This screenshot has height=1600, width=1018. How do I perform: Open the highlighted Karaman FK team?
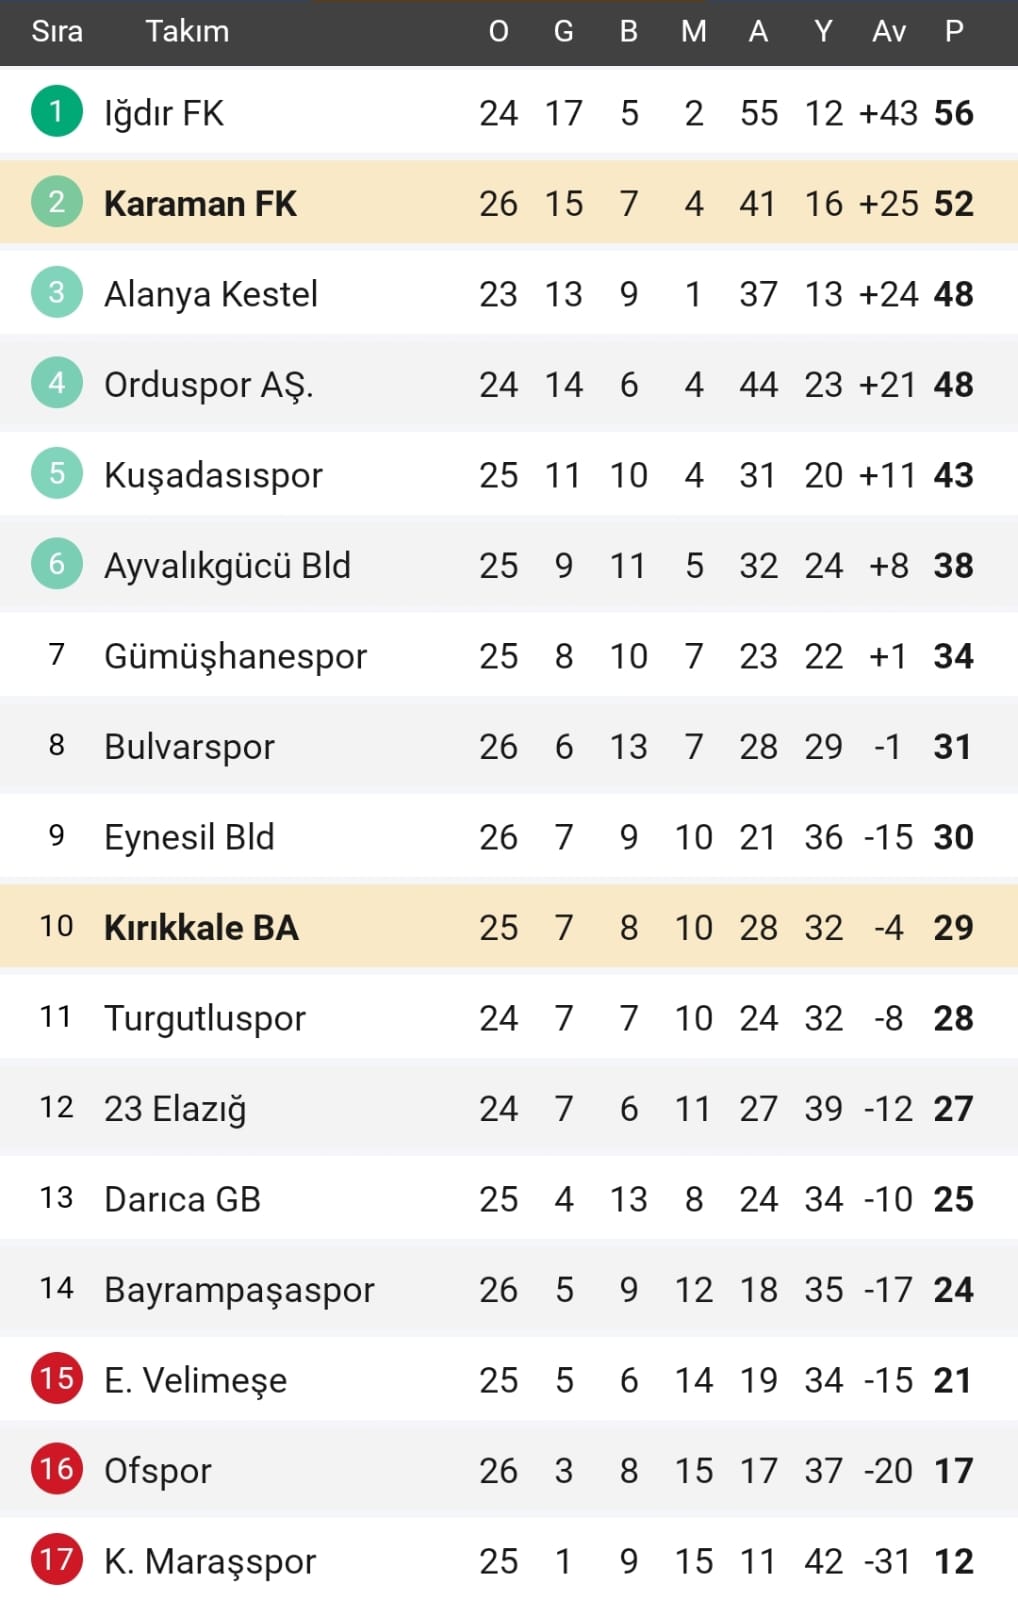(x=200, y=204)
